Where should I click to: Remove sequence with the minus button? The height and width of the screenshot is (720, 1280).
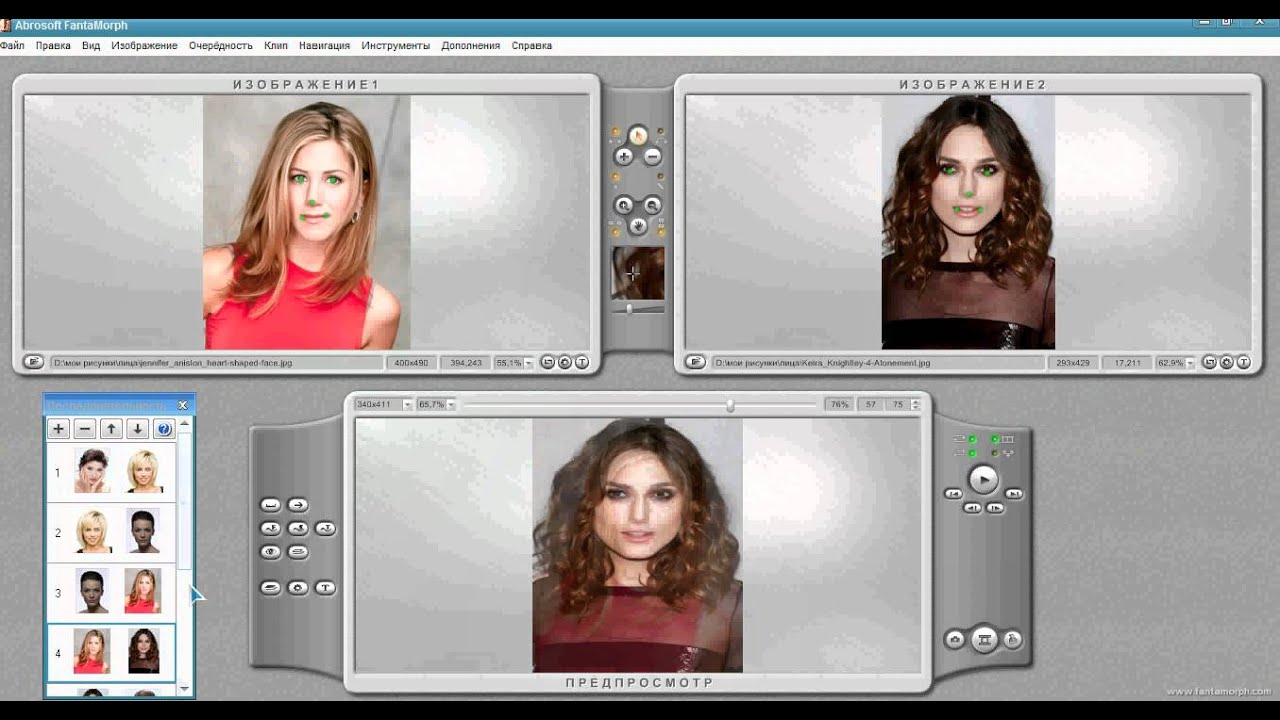[85, 429]
